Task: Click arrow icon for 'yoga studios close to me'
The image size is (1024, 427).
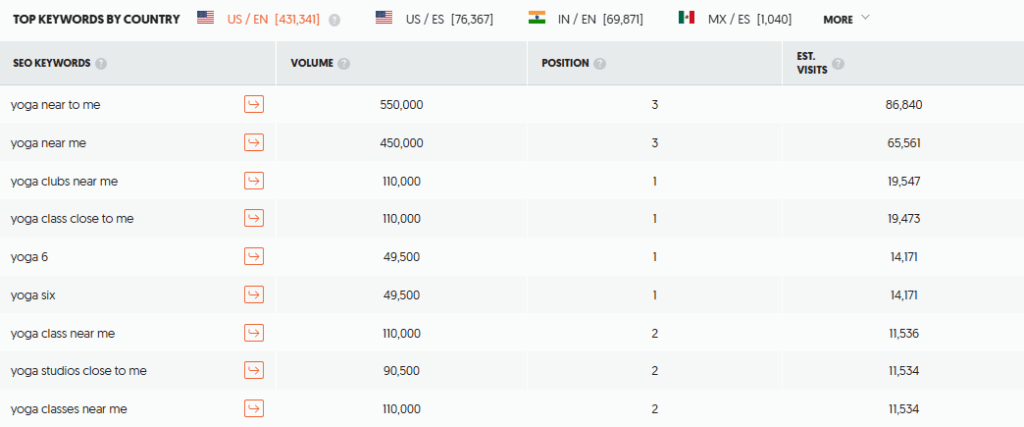Action: coord(254,371)
